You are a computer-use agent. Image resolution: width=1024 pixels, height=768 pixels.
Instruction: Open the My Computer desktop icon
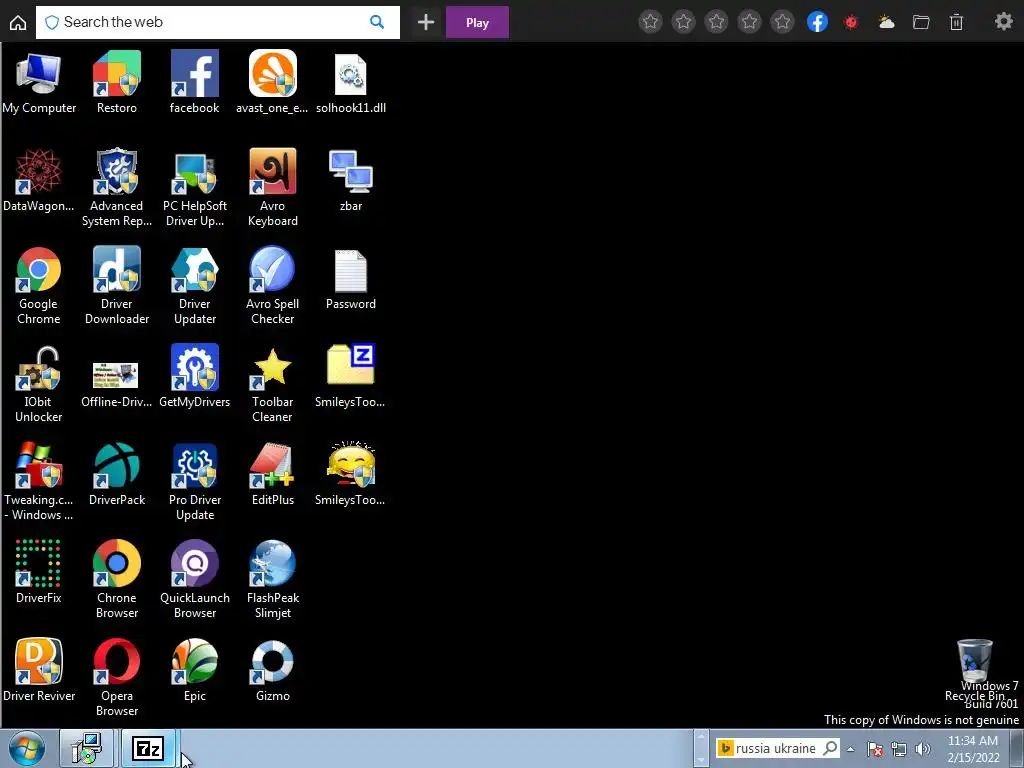click(x=39, y=73)
